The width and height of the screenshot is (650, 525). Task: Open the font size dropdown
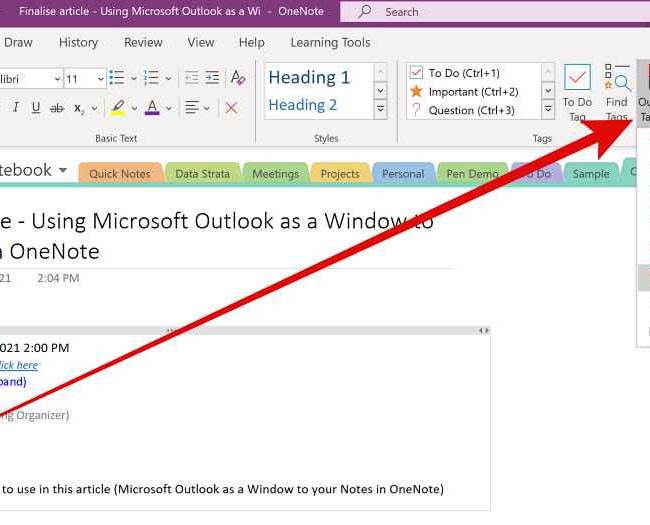[101, 78]
